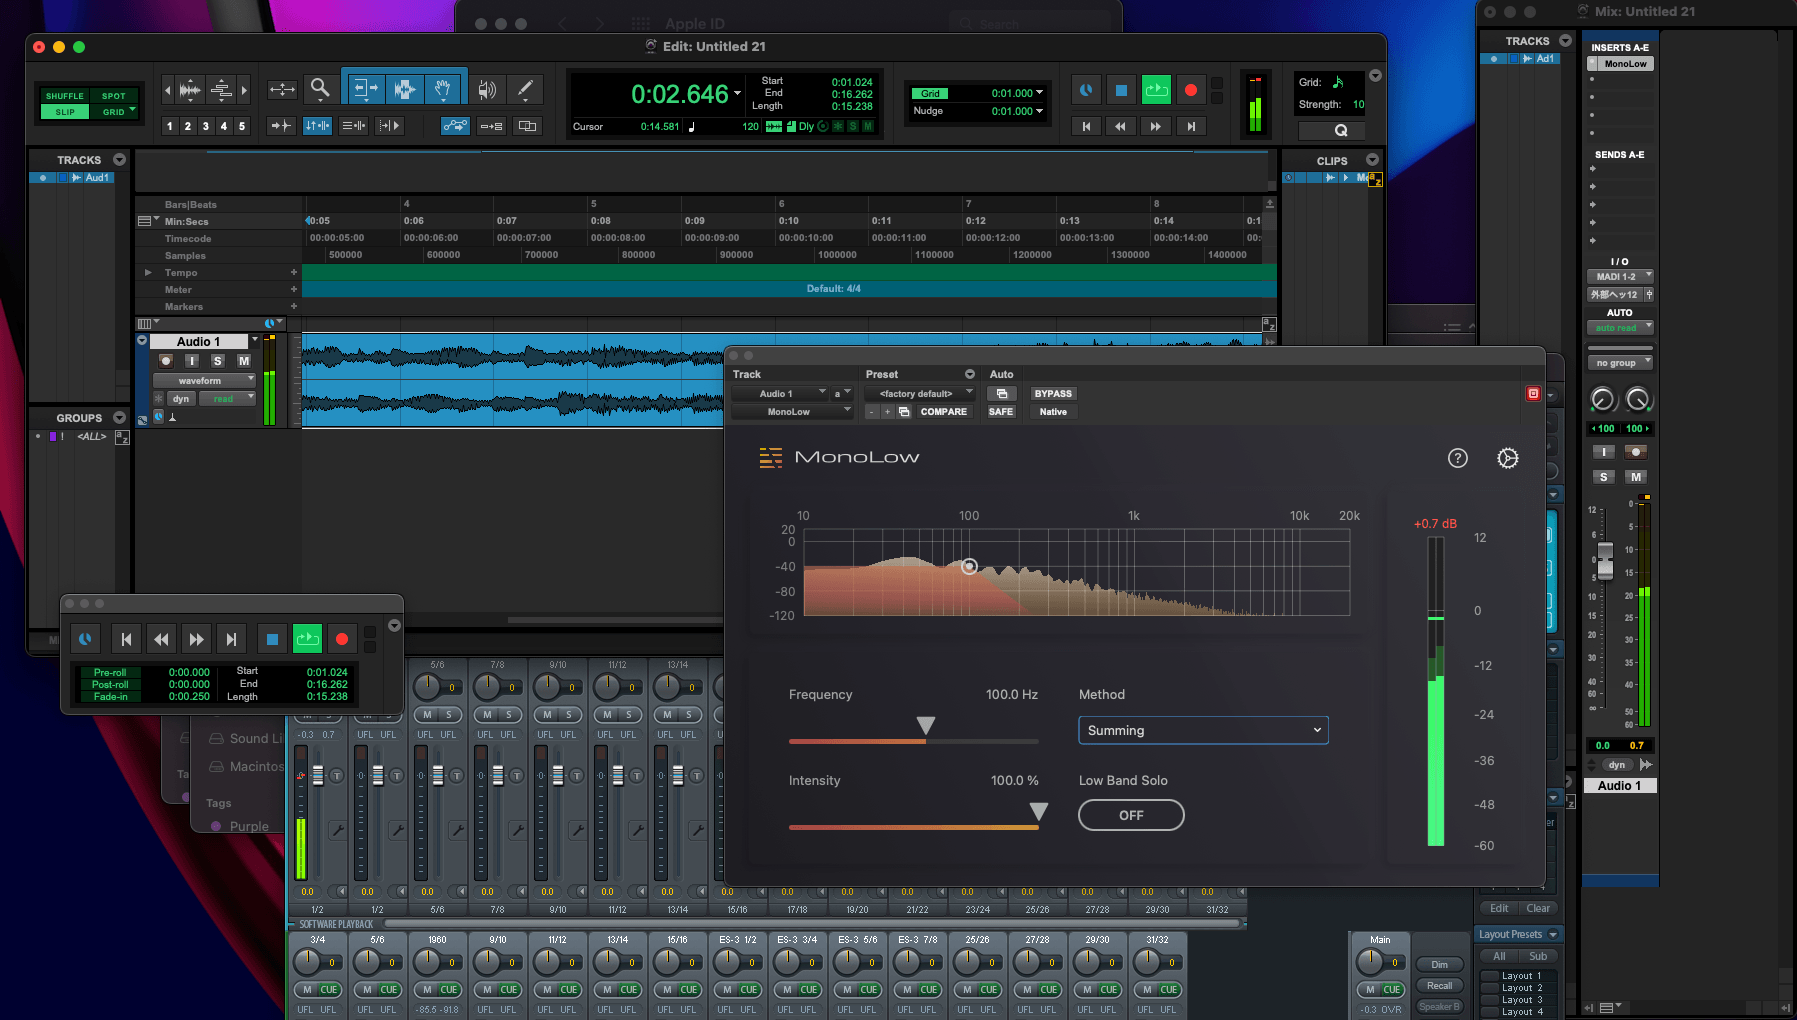Open the GROUPS list menu
1797x1020 pixels.
click(120, 418)
